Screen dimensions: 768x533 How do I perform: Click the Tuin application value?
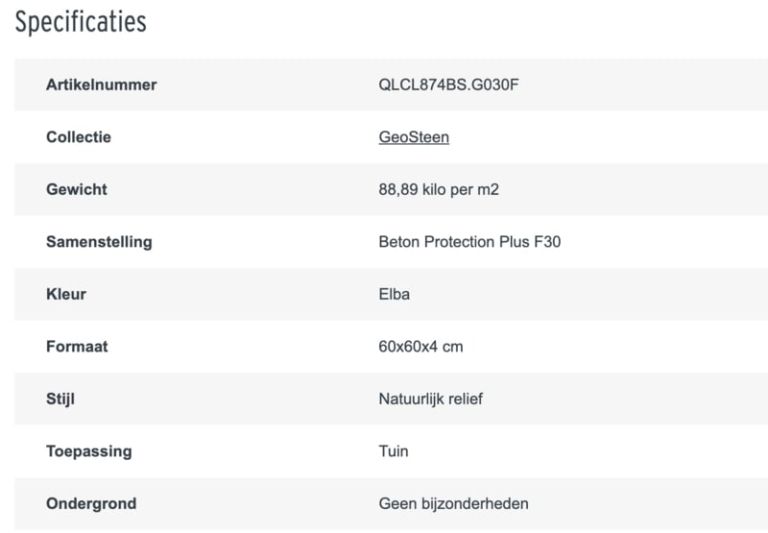[393, 451]
